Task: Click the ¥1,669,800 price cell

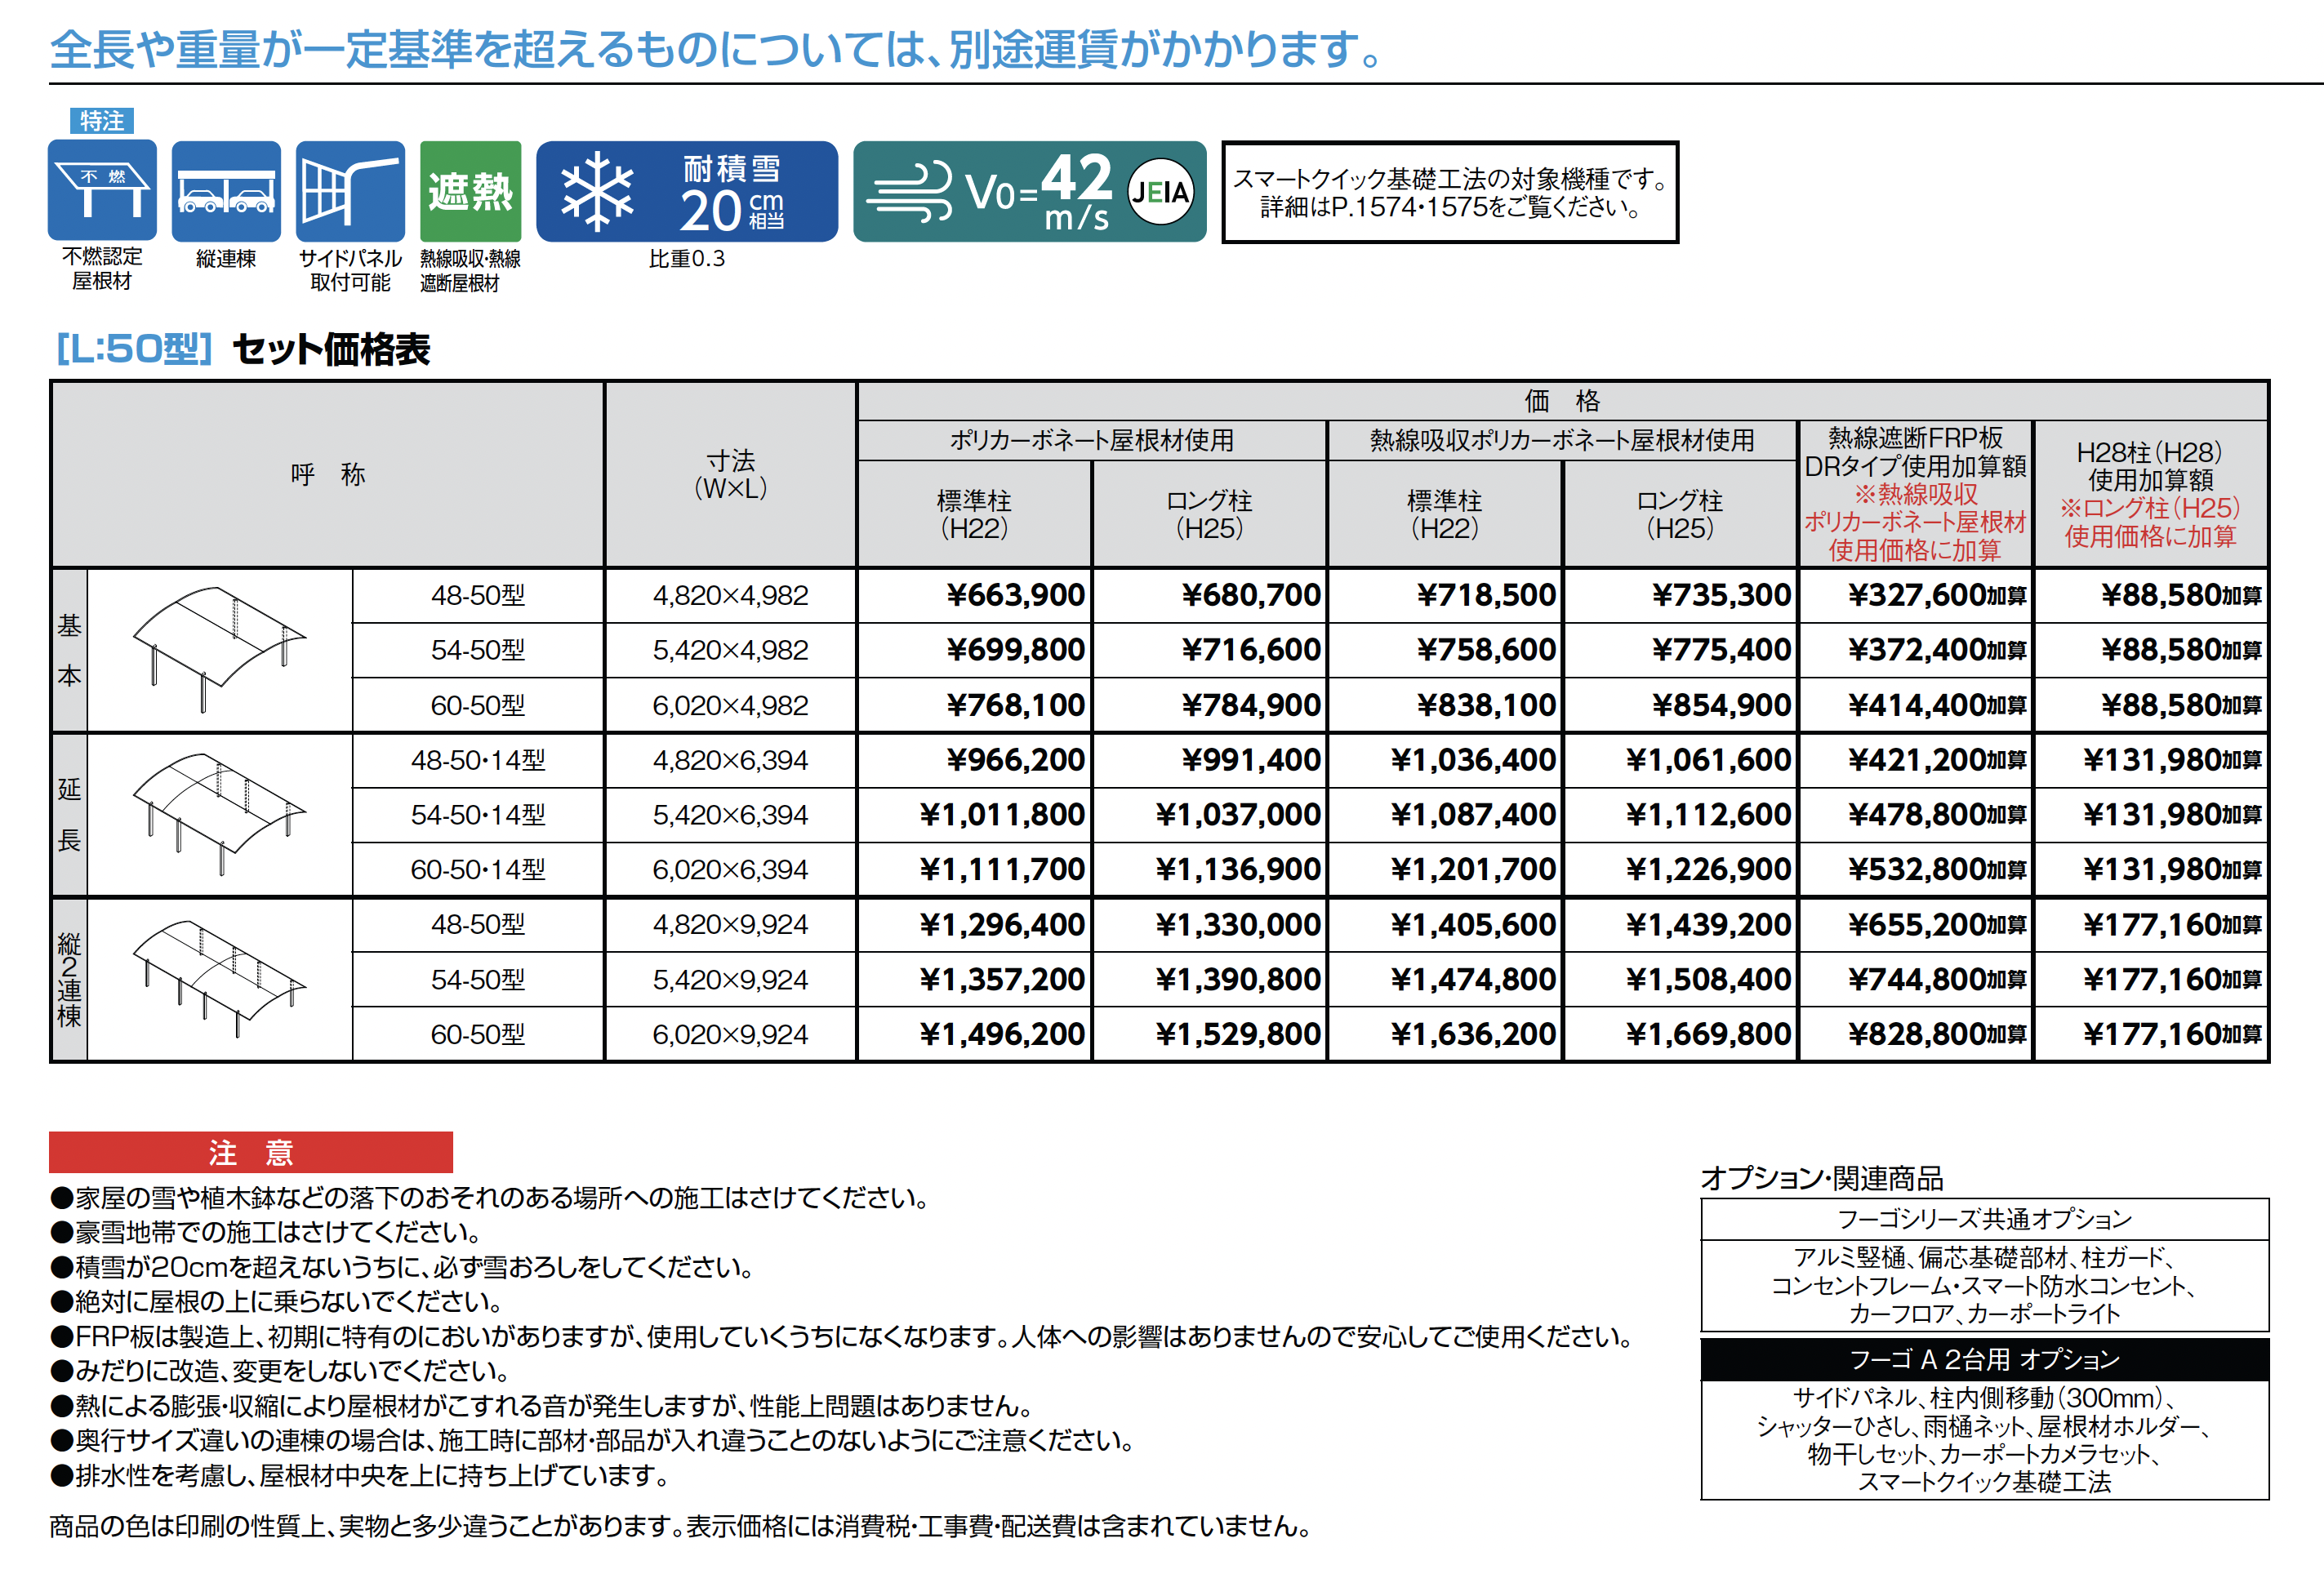Action: [1707, 1034]
